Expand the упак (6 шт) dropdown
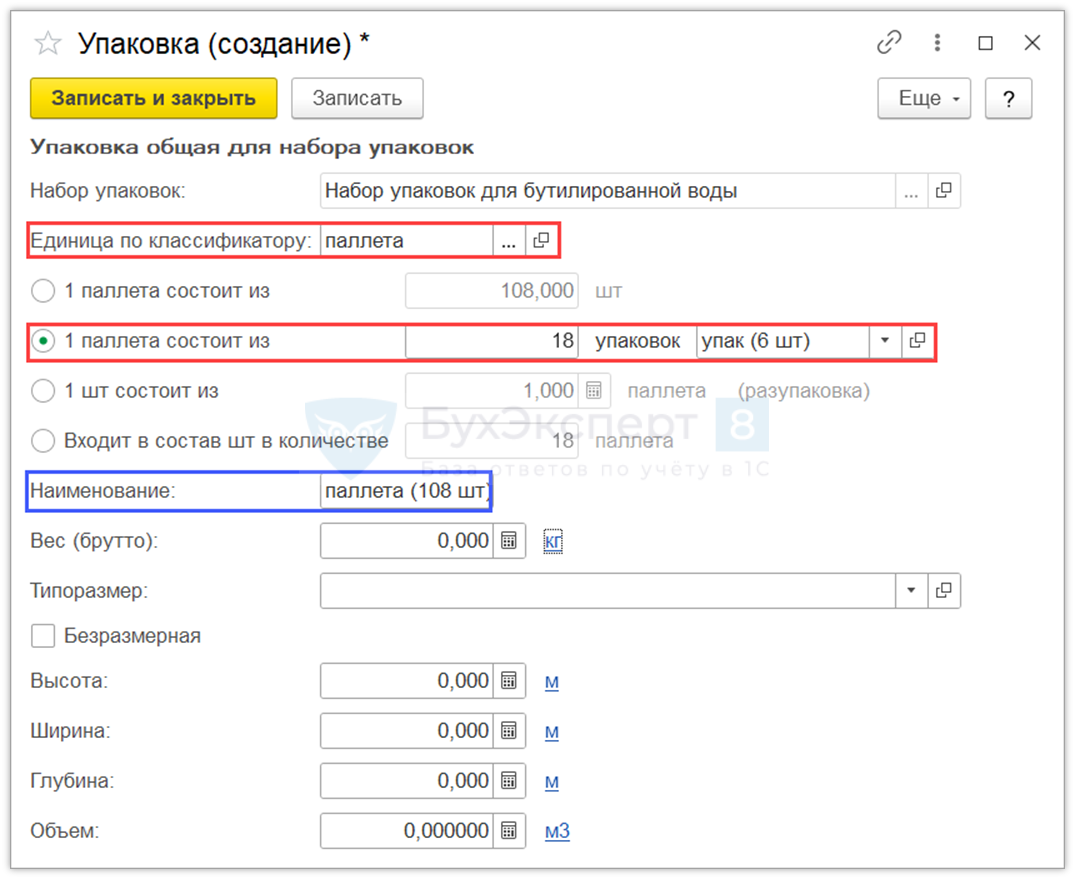The image size is (1075, 879). point(884,342)
